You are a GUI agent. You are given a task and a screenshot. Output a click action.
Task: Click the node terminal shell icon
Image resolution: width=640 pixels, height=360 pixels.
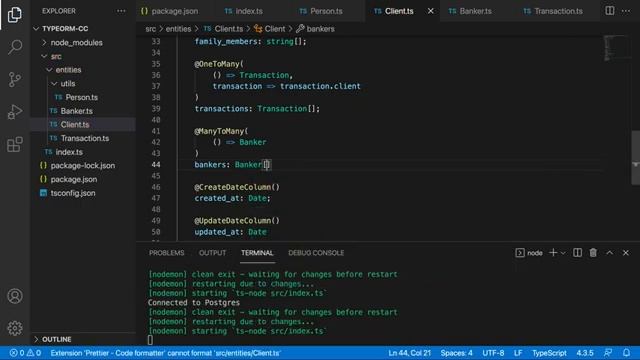click(520, 253)
